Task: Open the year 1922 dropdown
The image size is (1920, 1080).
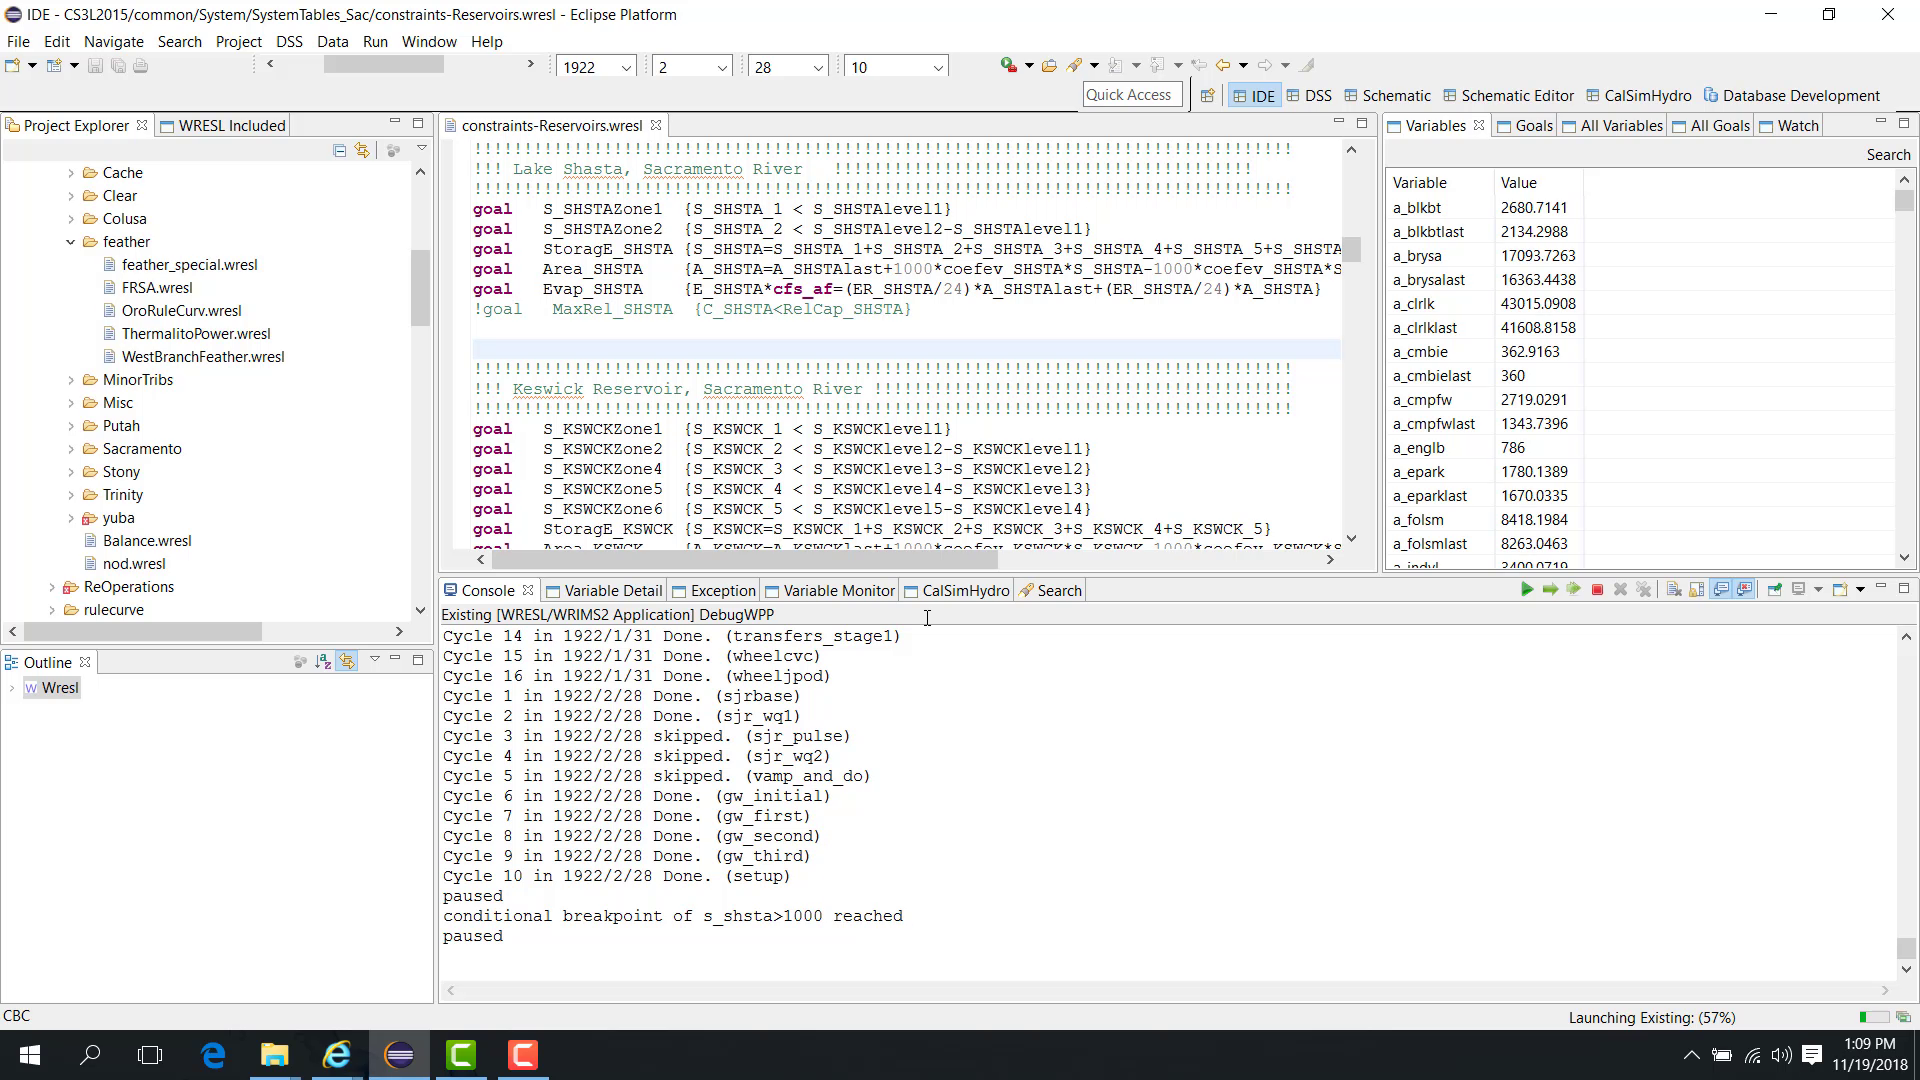Action: 626,68
